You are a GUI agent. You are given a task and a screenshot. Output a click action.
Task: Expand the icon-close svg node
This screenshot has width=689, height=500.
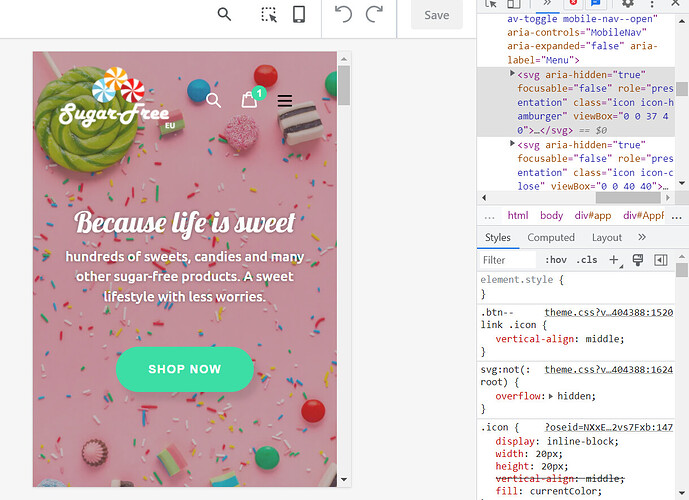pyautogui.click(x=513, y=145)
